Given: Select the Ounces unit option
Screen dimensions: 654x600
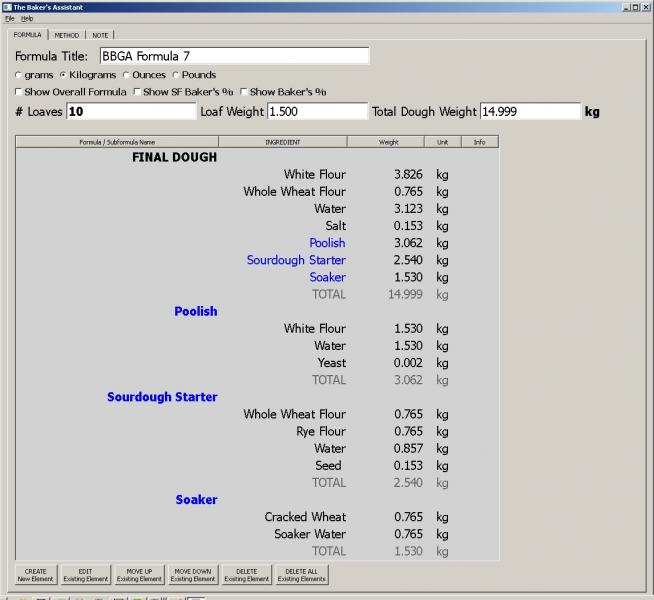Looking at the screenshot, I should click(x=127, y=75).
